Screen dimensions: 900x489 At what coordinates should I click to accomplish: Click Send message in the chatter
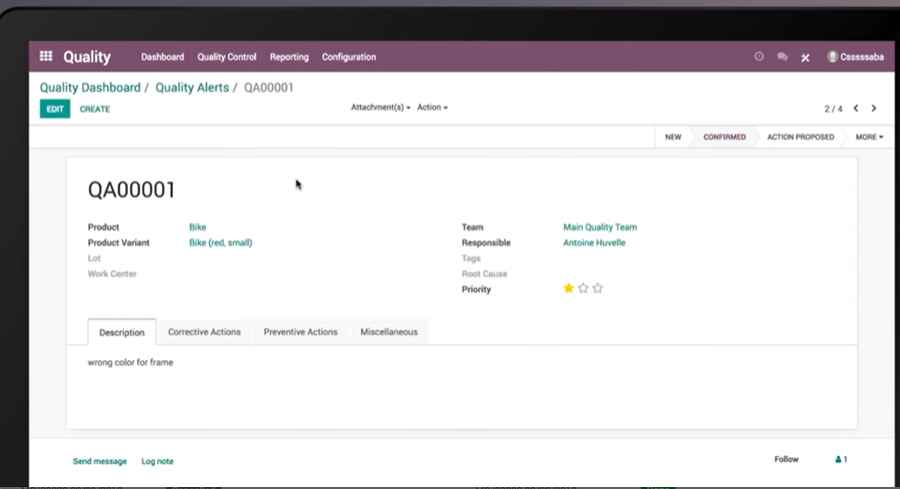(100, 461)
